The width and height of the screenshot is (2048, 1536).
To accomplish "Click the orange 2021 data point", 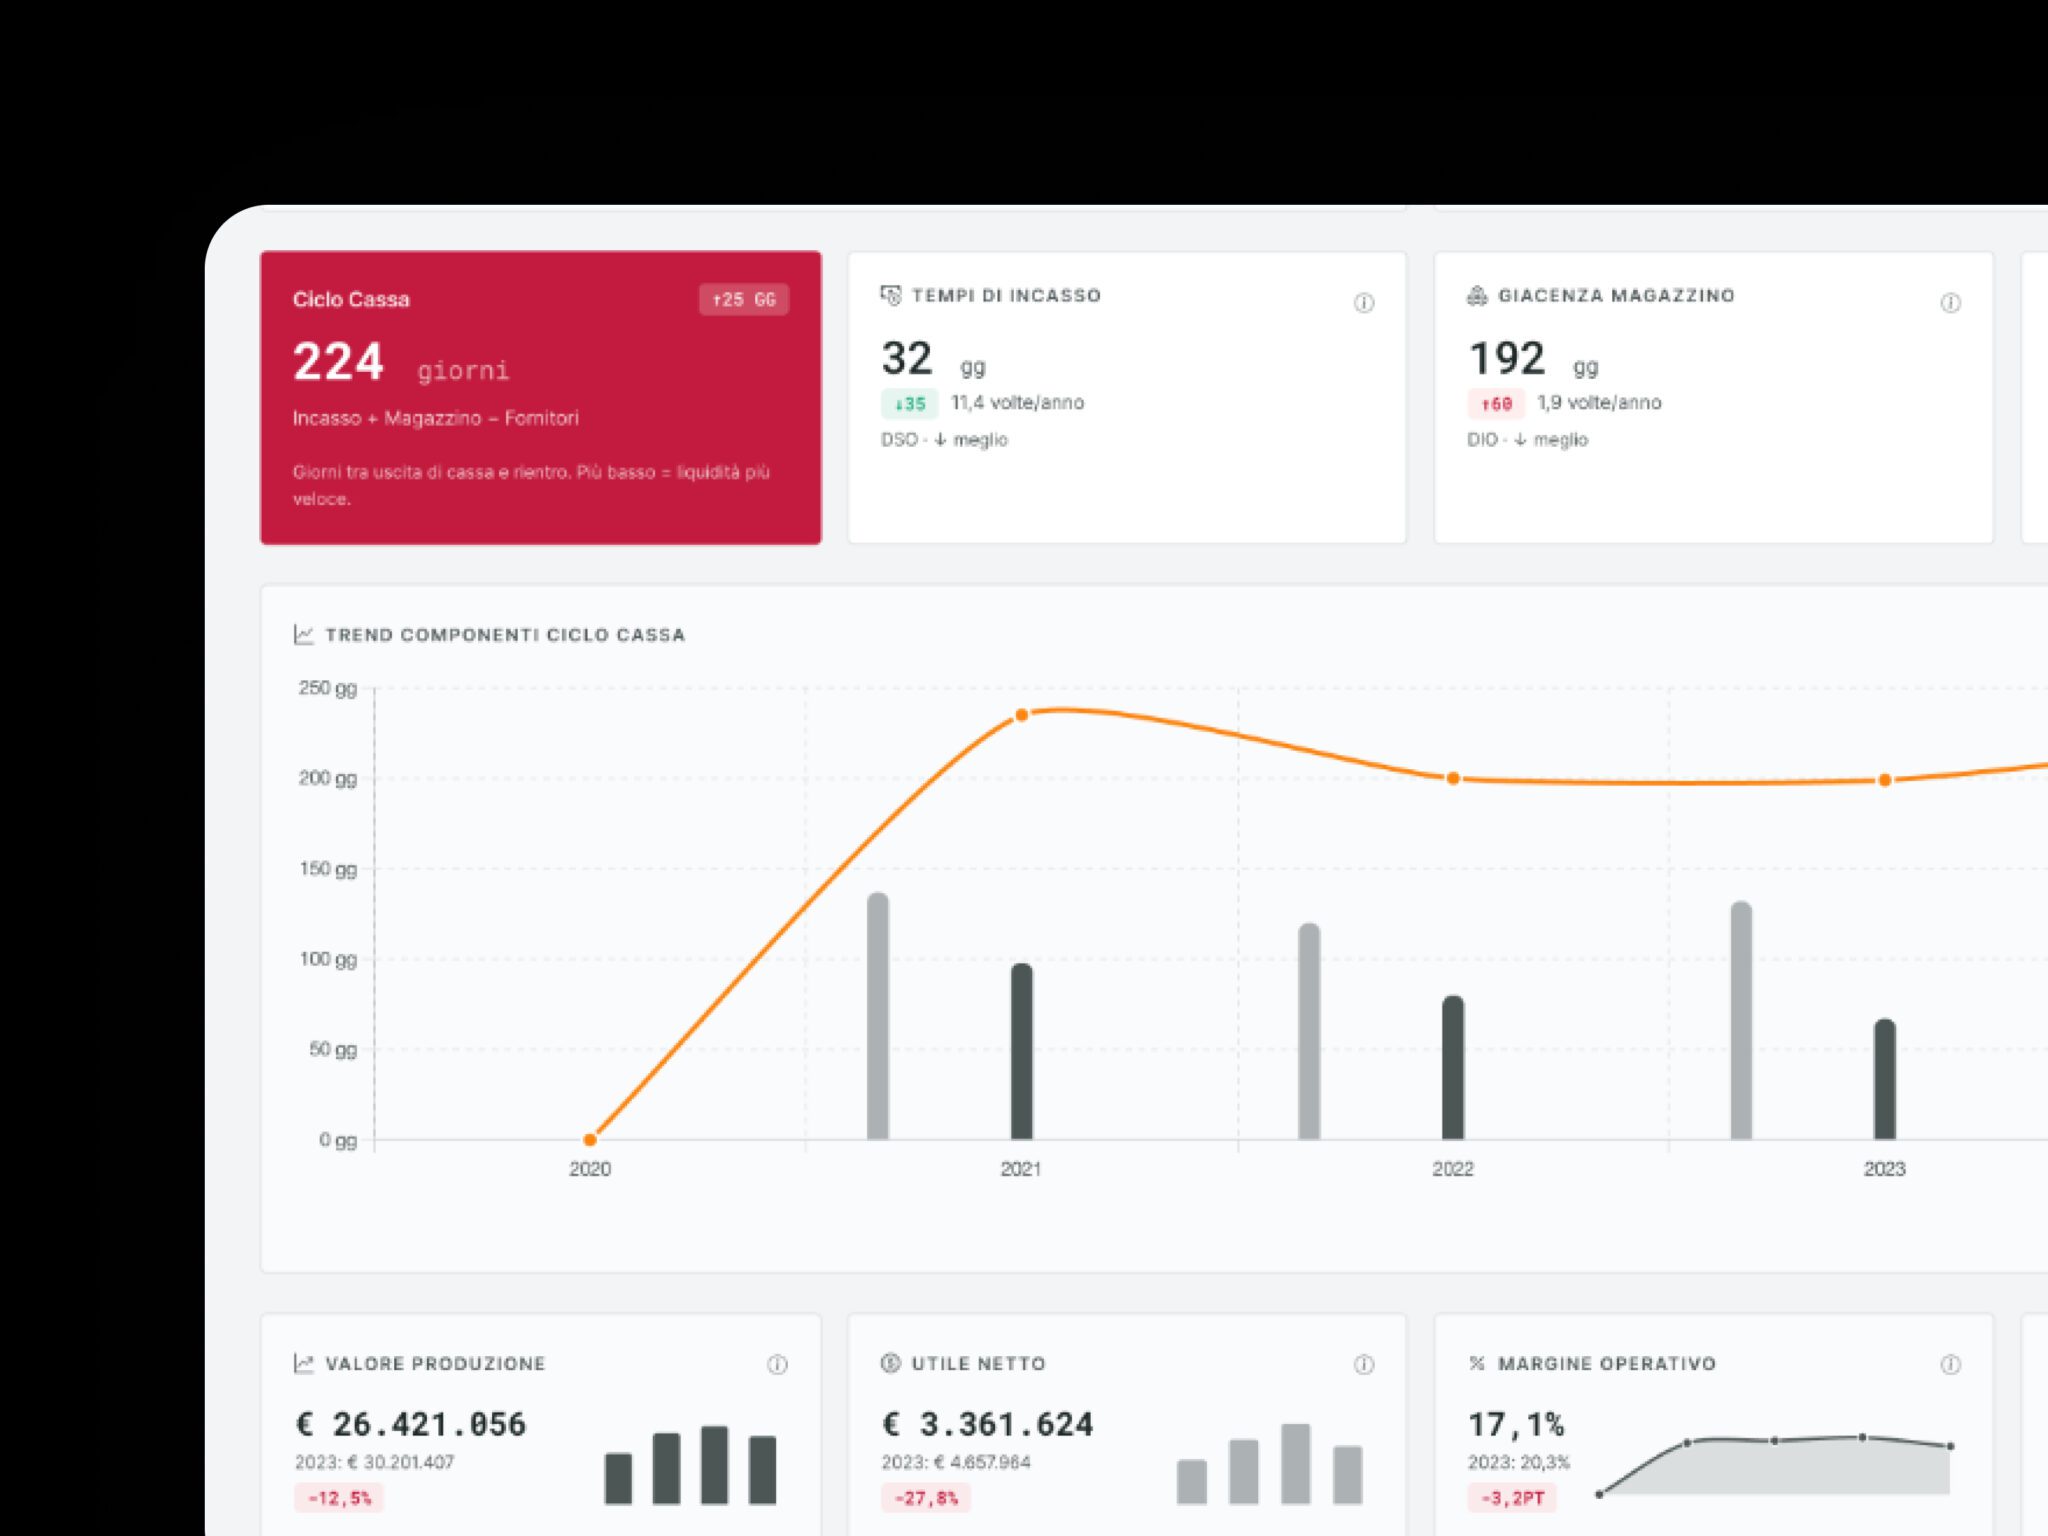I will (1021, 715).
